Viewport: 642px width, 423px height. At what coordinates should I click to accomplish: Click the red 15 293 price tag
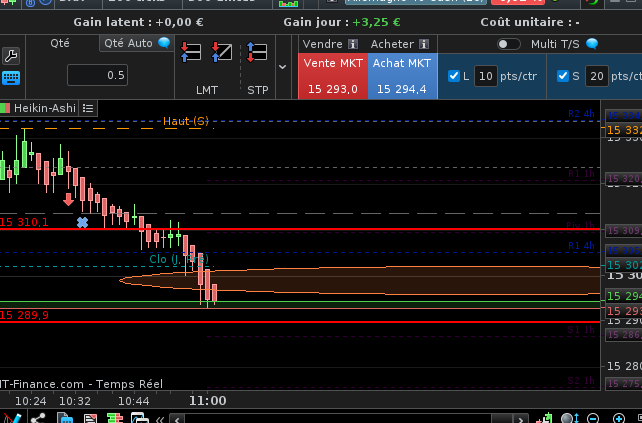pyautogui.click(x=624, y=311)
